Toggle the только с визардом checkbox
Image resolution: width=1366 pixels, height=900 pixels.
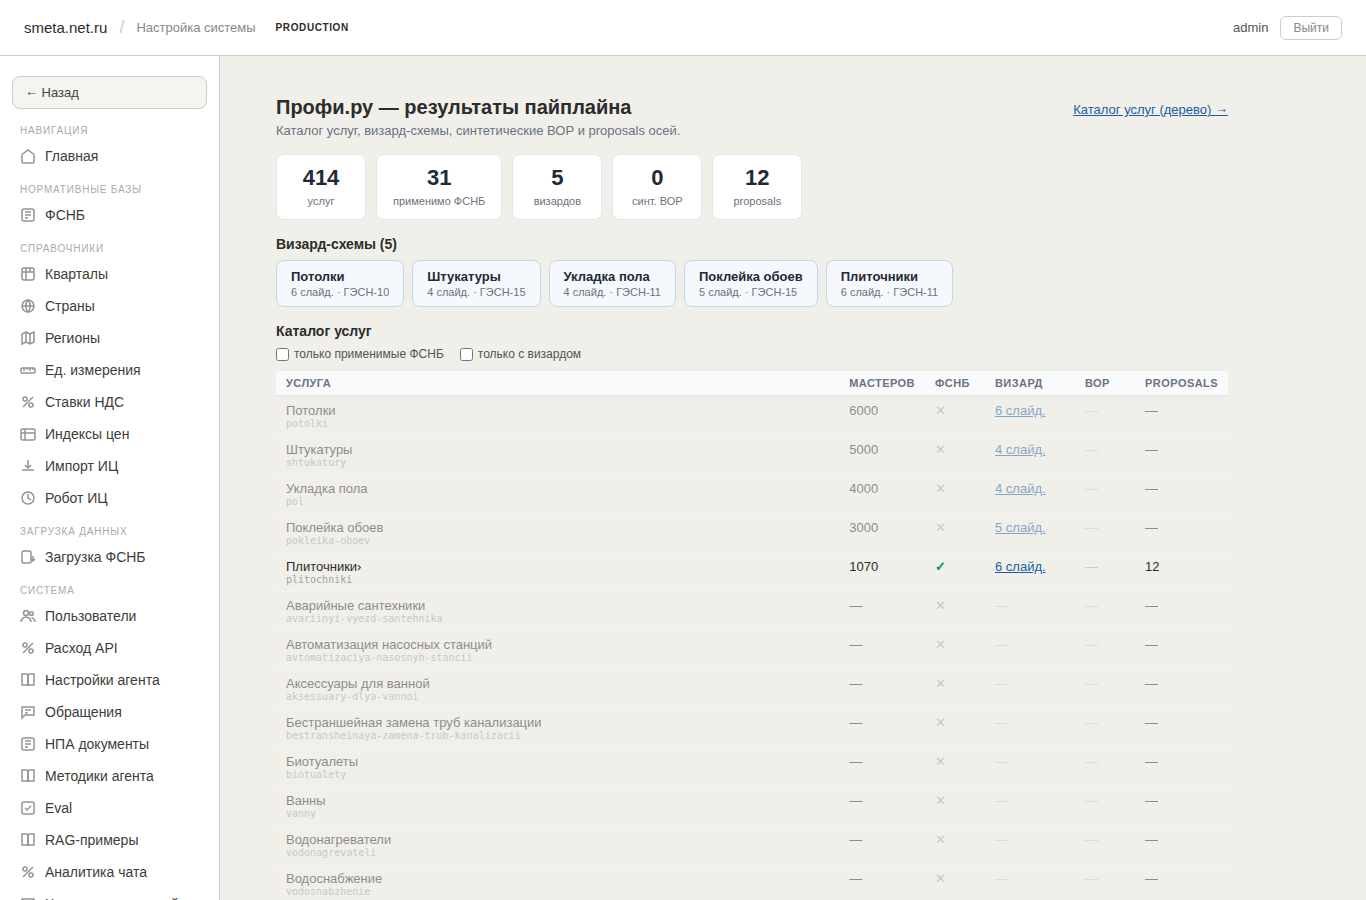point(466,354)
